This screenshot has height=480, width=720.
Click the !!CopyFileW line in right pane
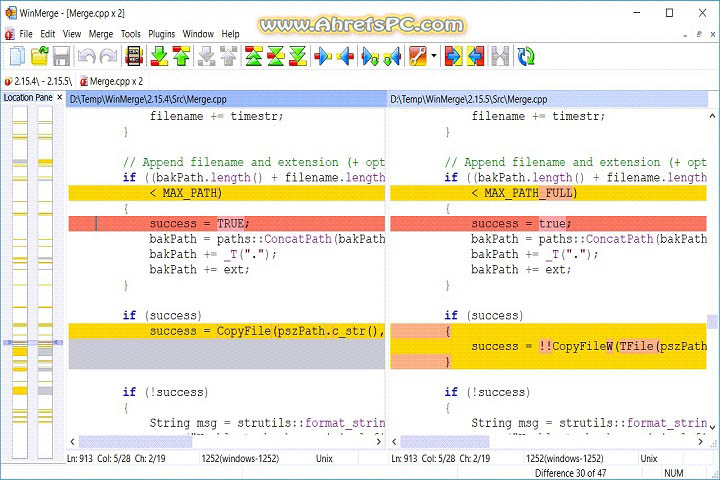point(548,346)
